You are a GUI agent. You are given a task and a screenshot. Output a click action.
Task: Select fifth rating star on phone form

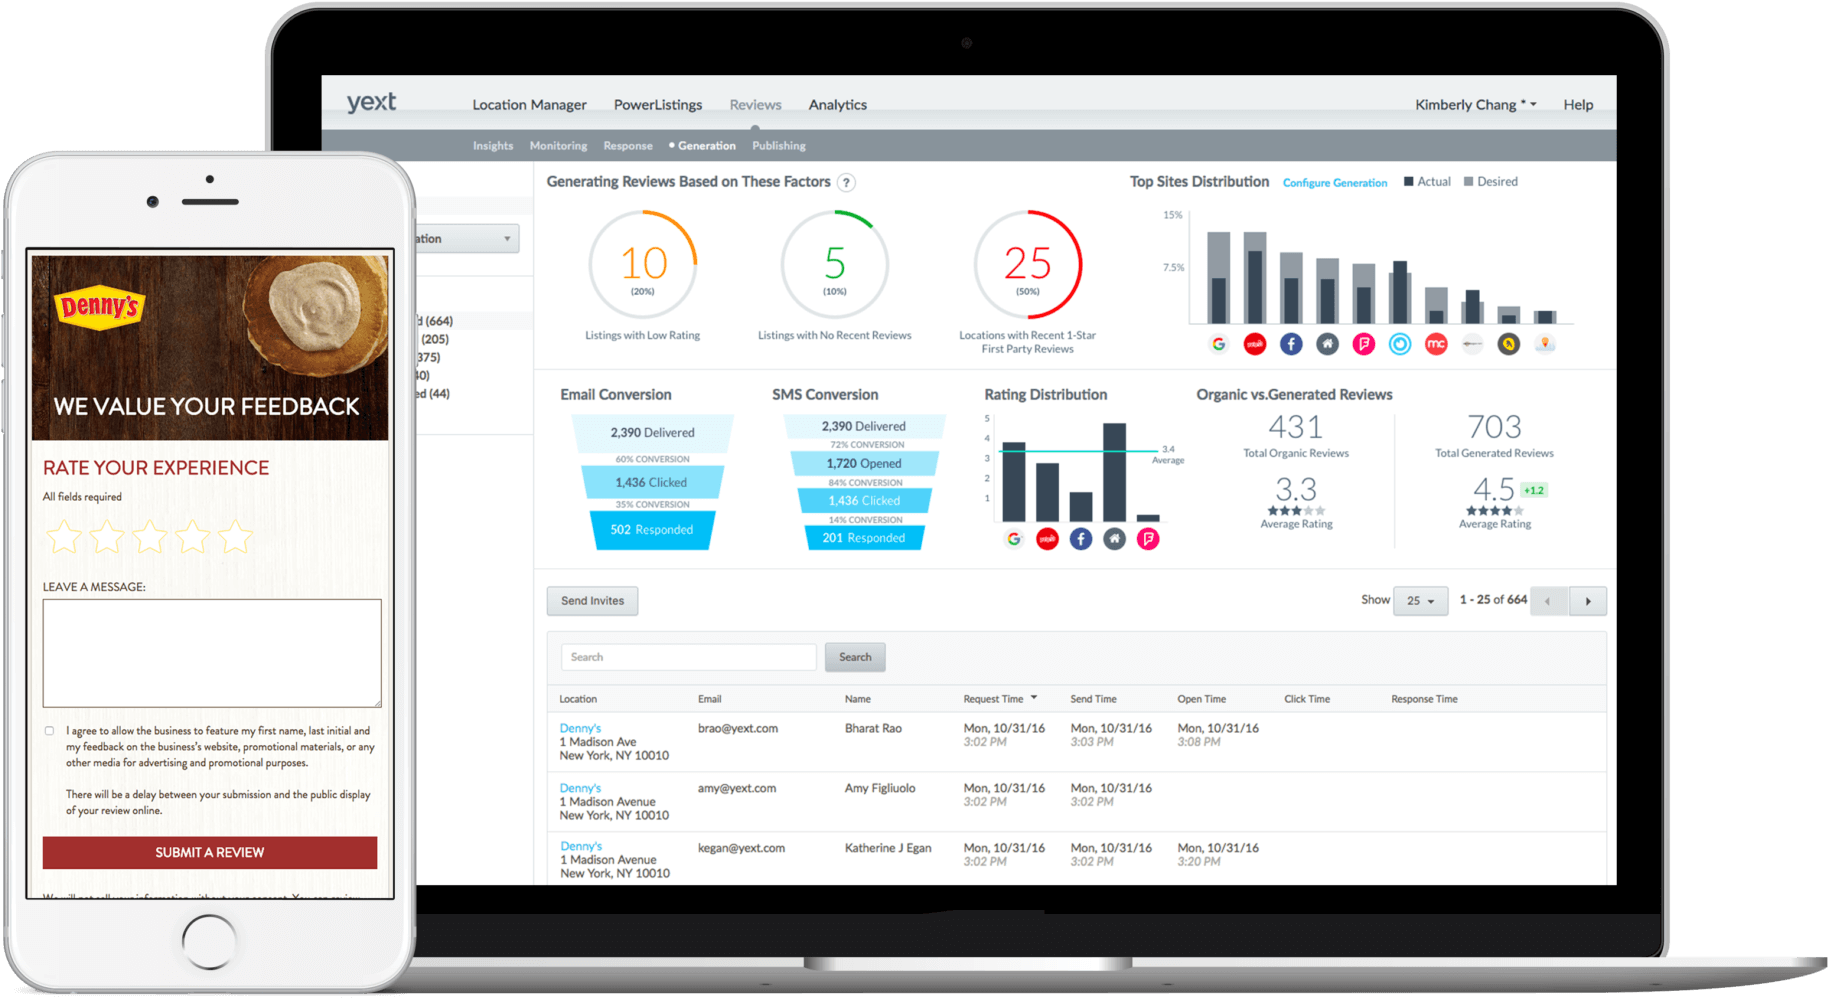[x=236, y=537]
